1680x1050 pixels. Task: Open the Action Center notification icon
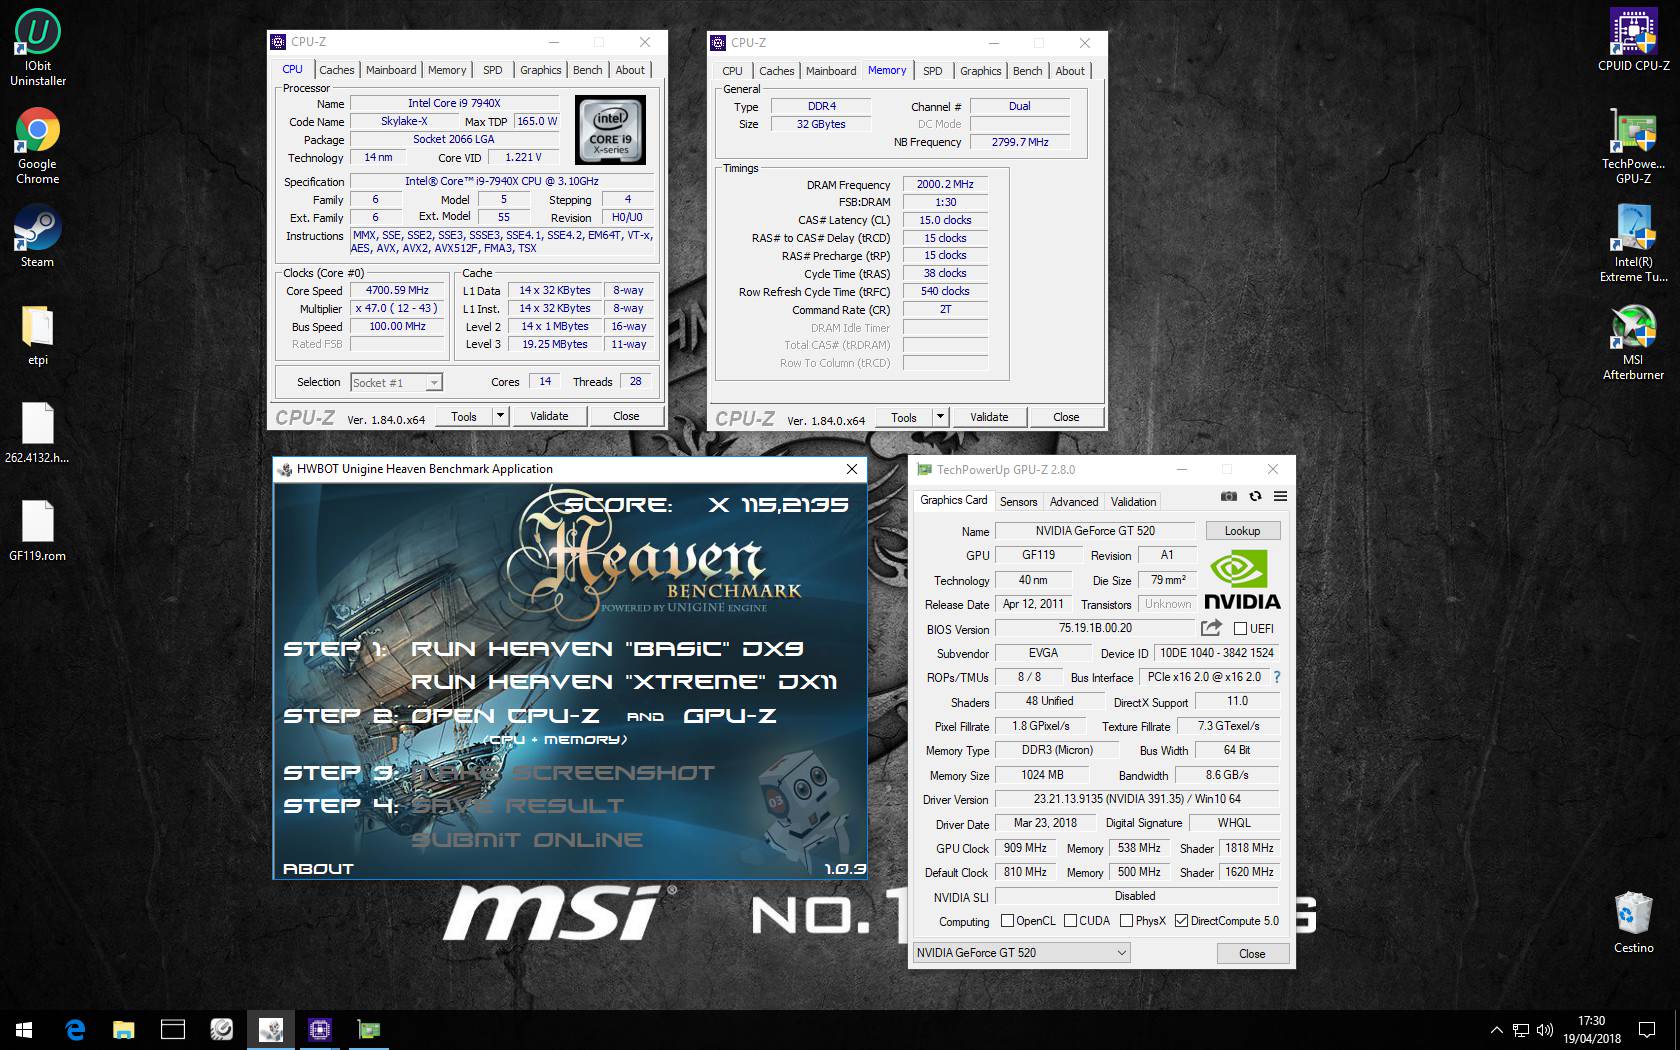pyautogui.click(x=1646, y=1029)
